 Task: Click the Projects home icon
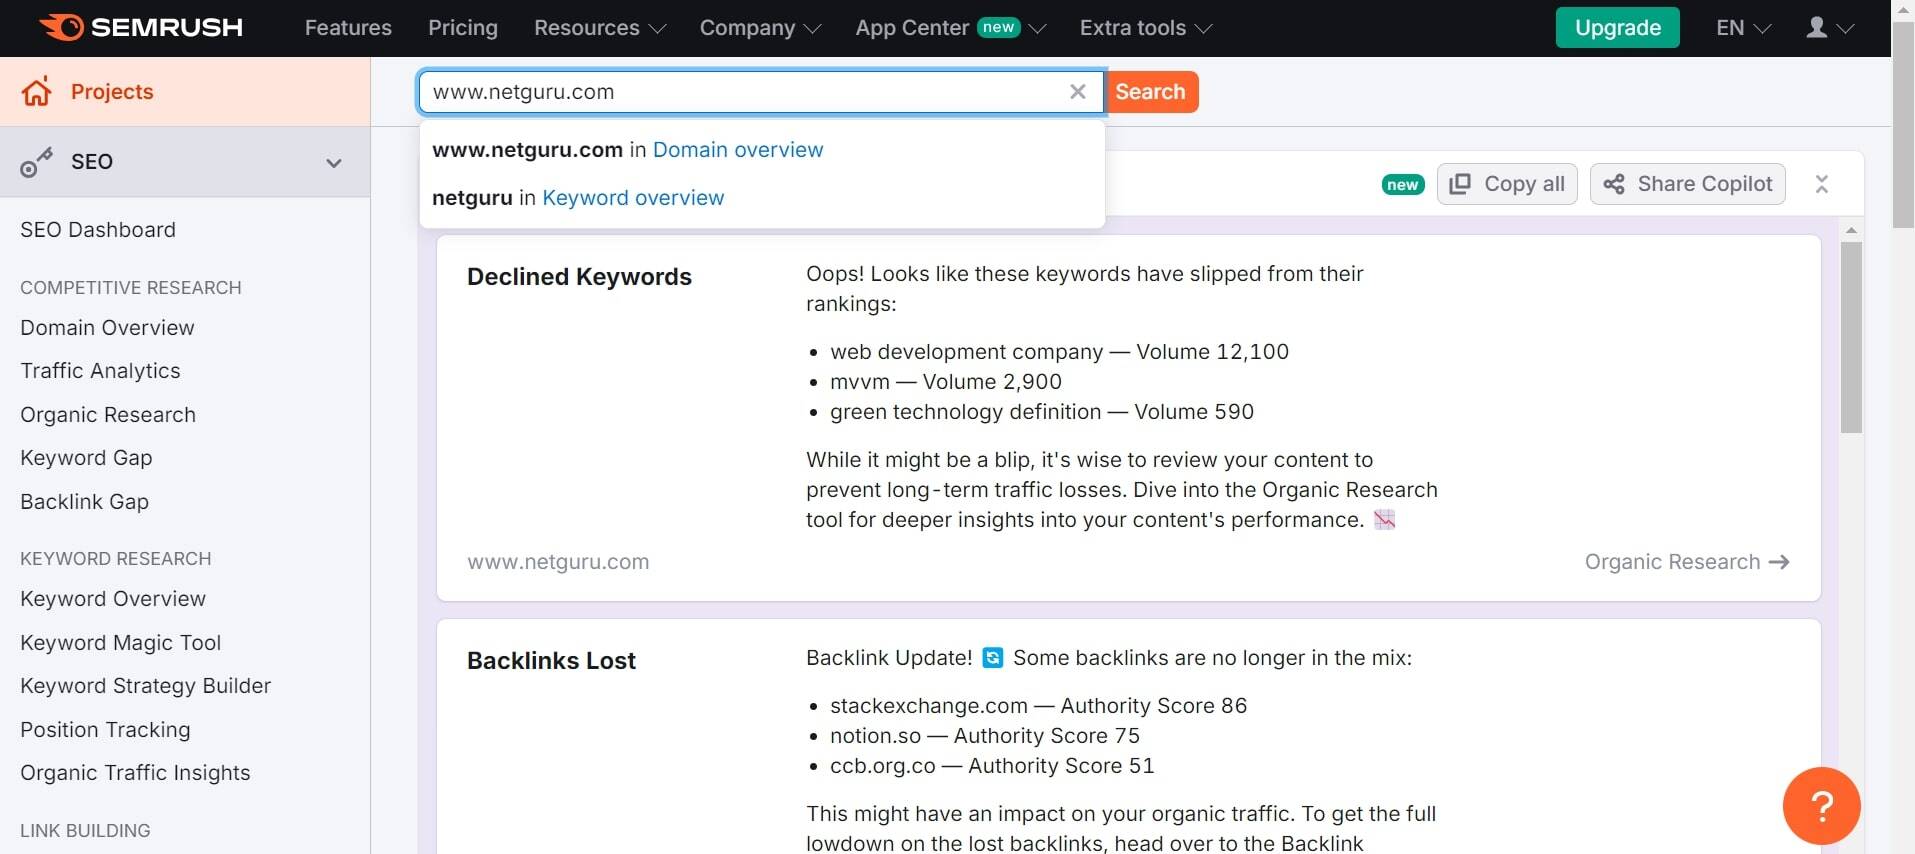point(37,92)
